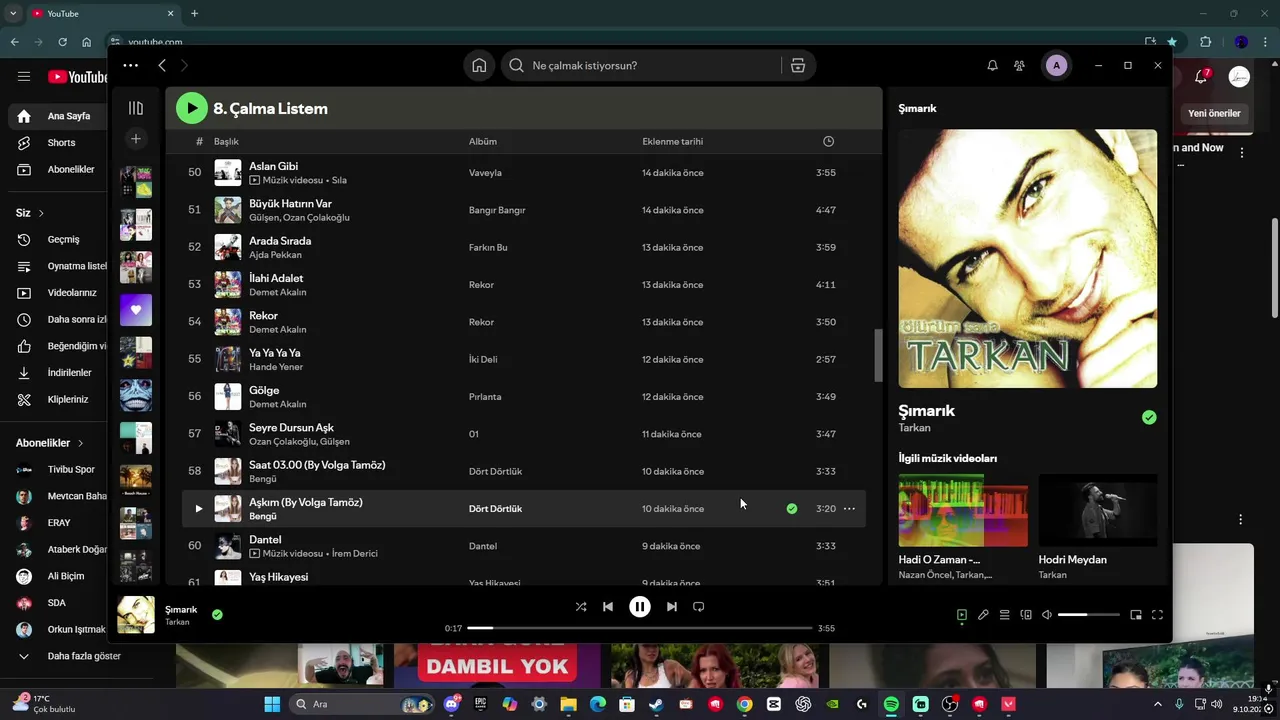This screenshot has width=1280, height=720.
Task: Sort tracks by Başlık column
Action: coord(226,141)
